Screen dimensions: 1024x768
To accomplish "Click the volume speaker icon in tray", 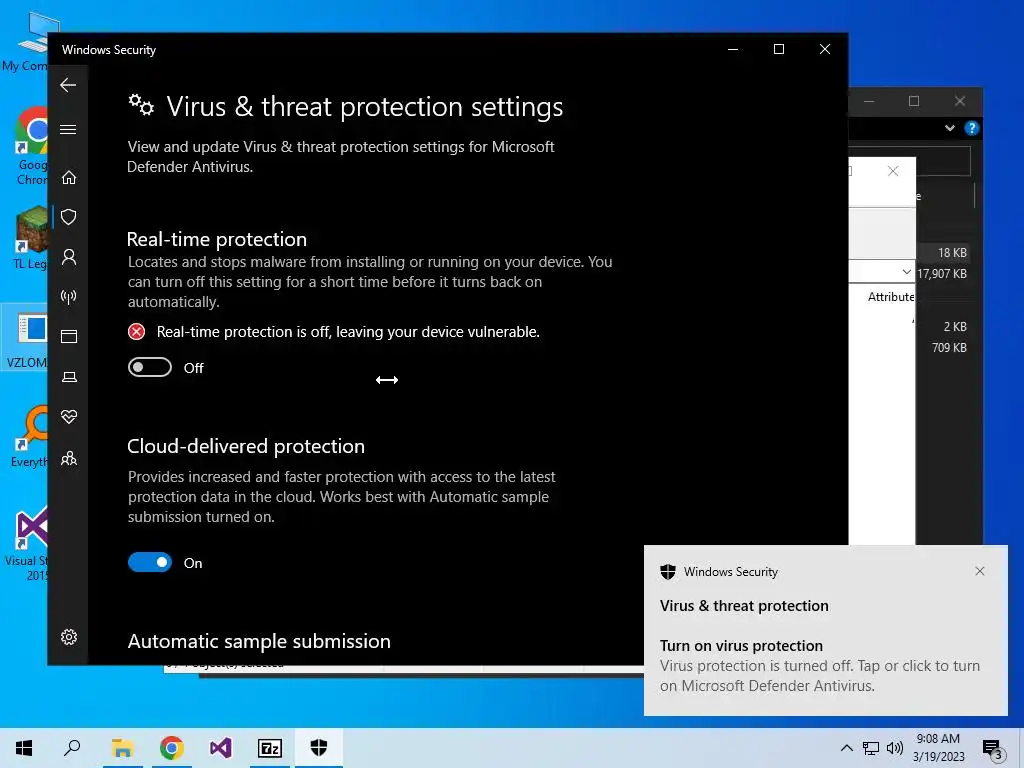I will coord(895,748).
